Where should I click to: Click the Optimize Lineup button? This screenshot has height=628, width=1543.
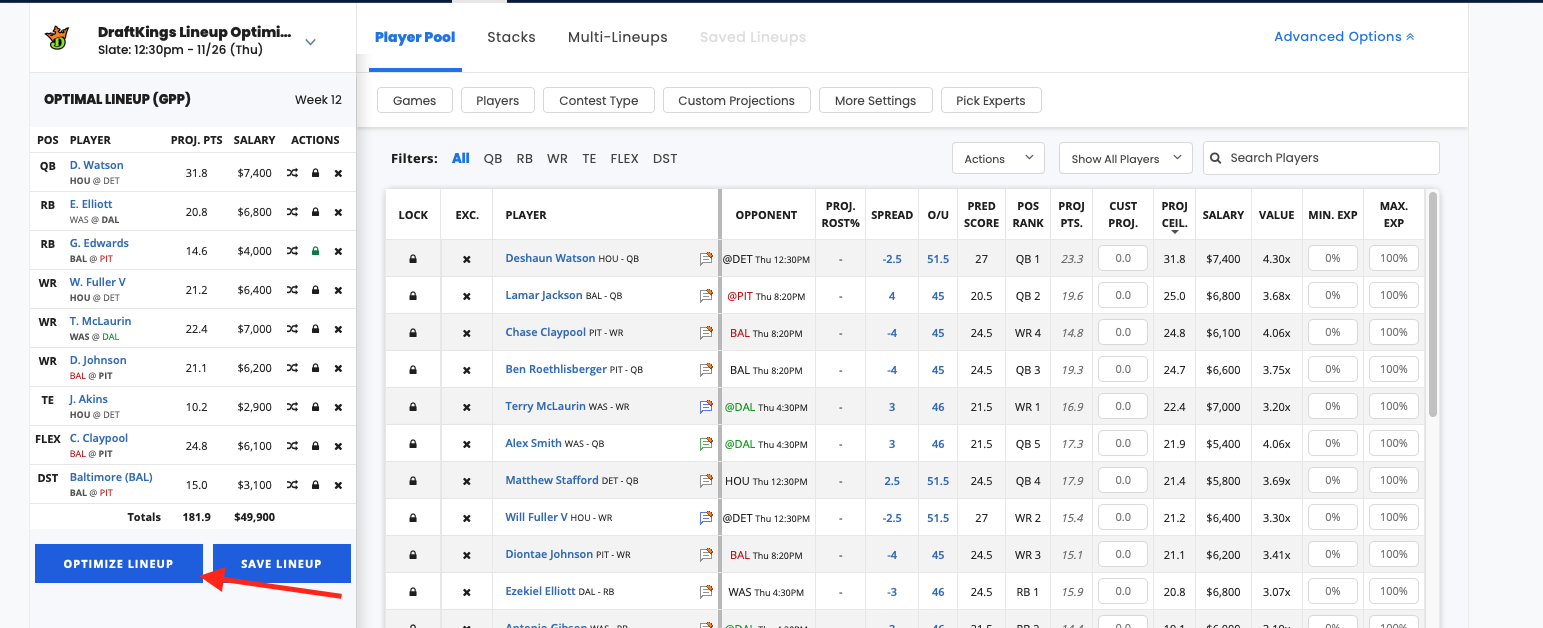(x=118, y=564)
